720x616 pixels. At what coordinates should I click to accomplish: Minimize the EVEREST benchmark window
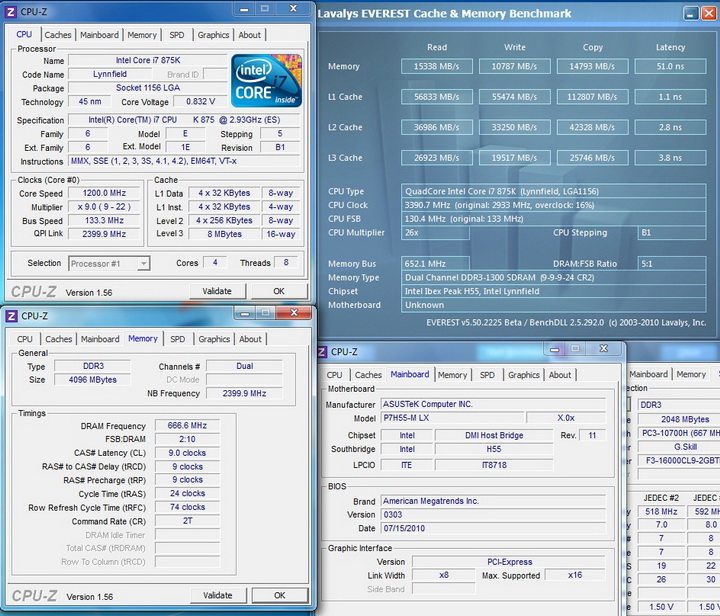(x=691, y=14)
